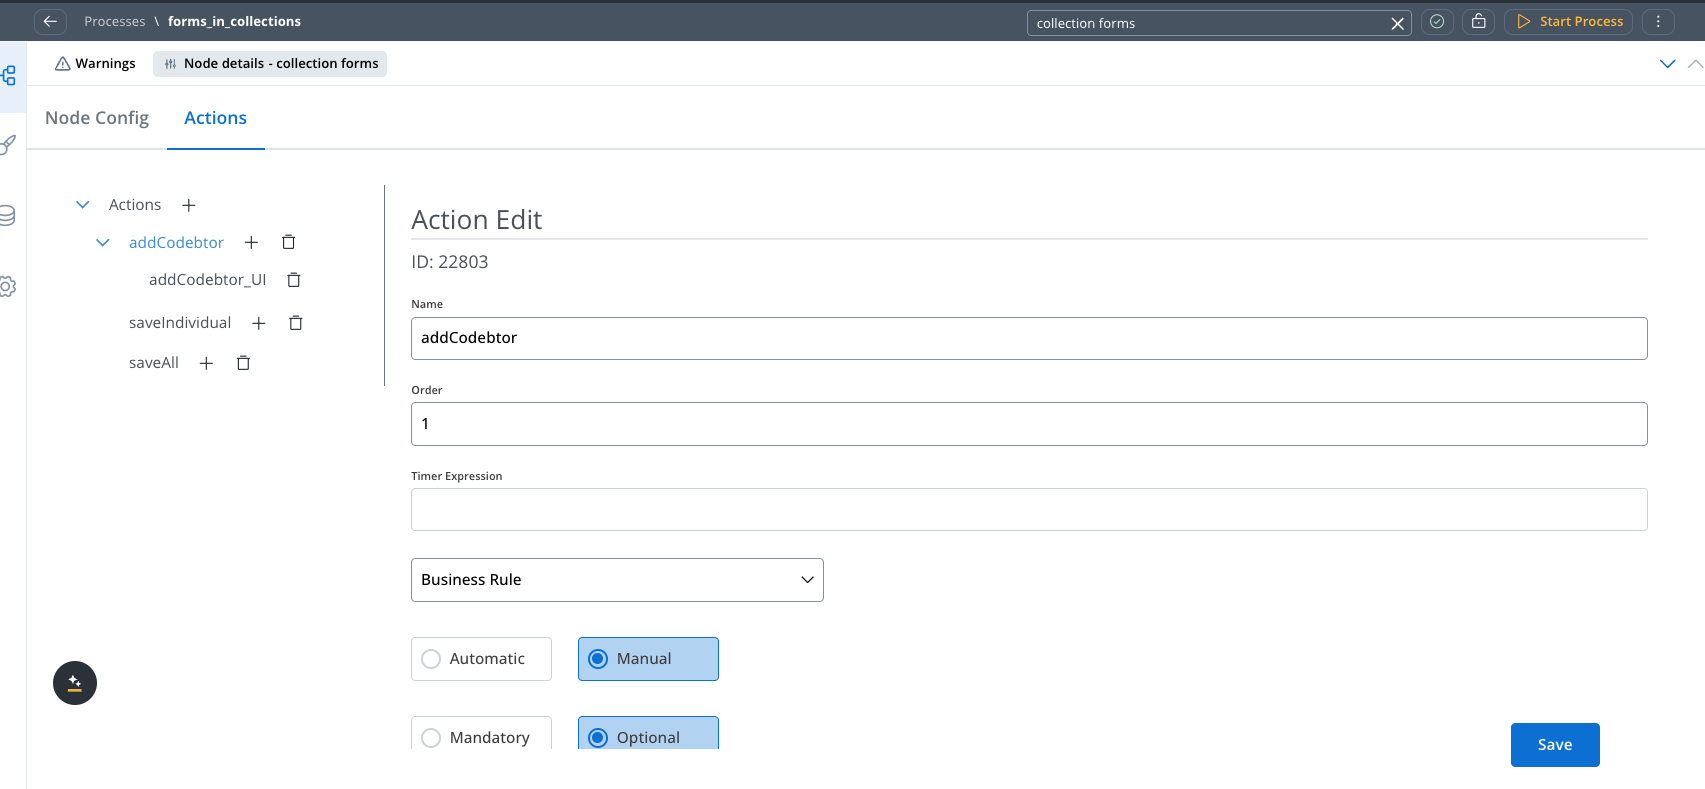Viewport: 1705px width, 789px height.
Task: Click the back arrow button
Action: 50,21
